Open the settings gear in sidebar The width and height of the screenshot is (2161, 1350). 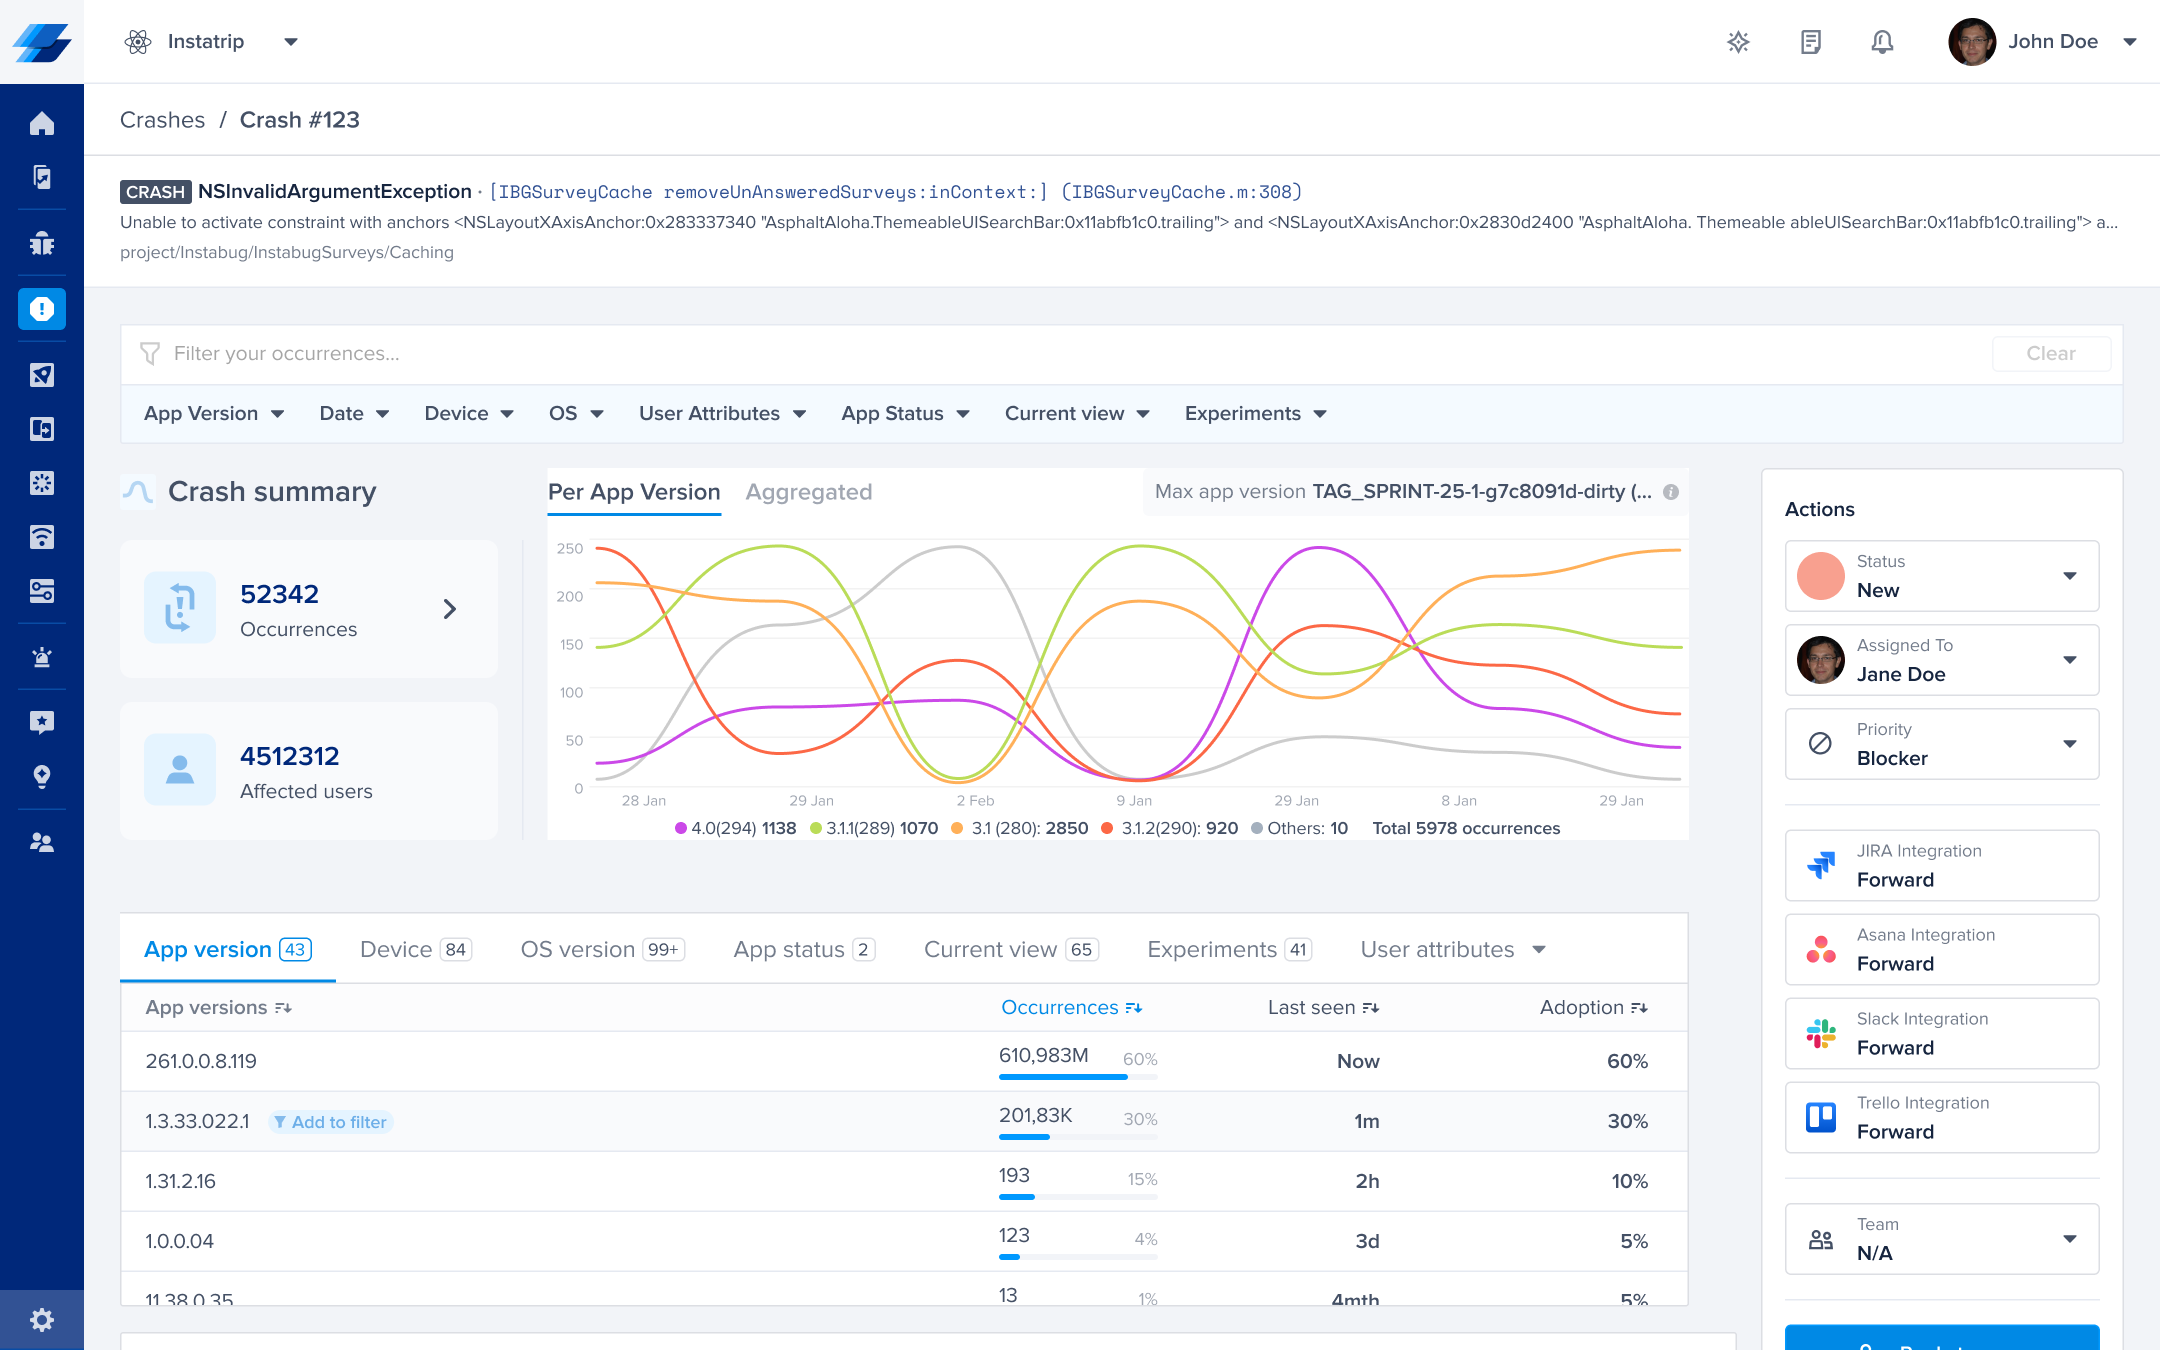[x=42, y=1320]
